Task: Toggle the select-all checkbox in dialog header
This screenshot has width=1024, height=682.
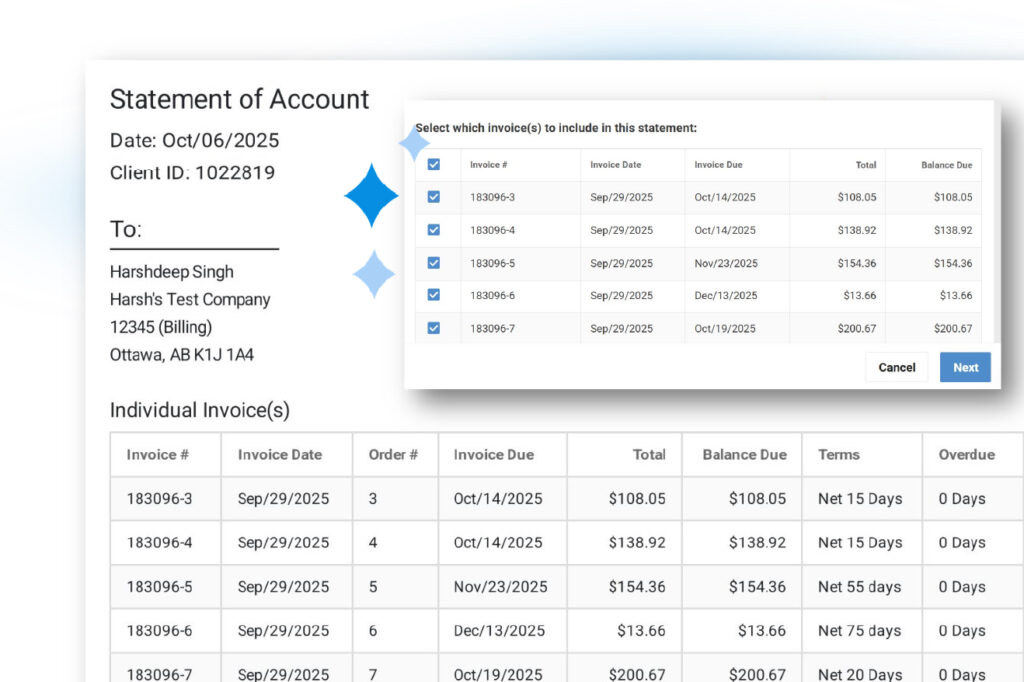Action: click(434, 165)
